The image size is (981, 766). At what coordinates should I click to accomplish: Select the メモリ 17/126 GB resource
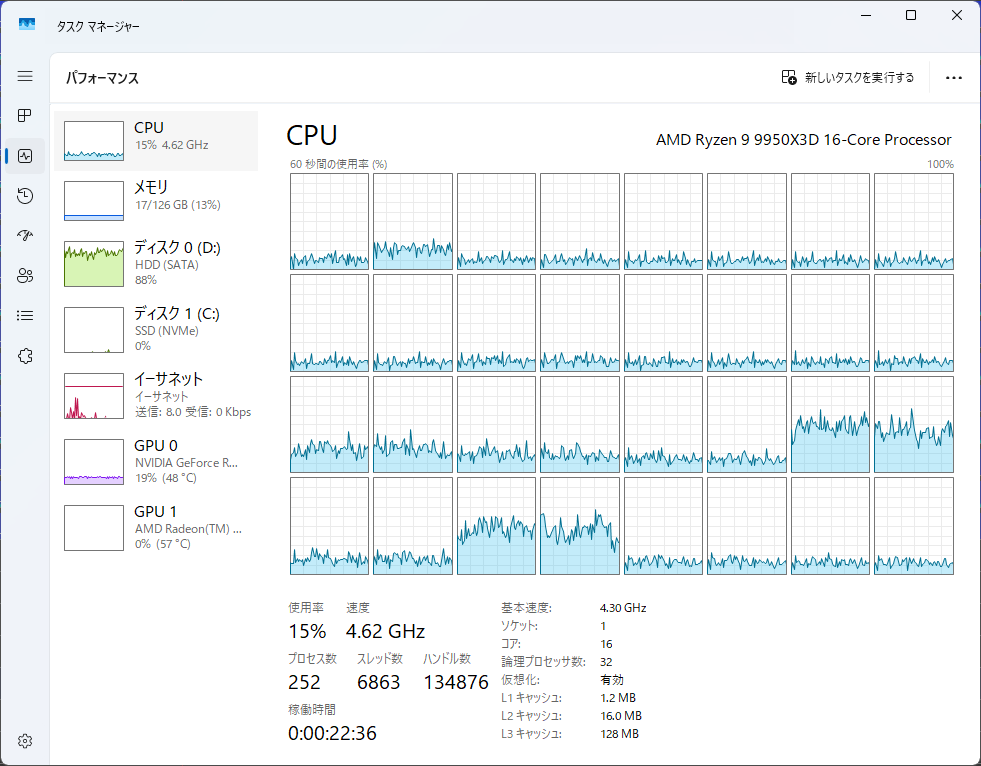point(156,201)
